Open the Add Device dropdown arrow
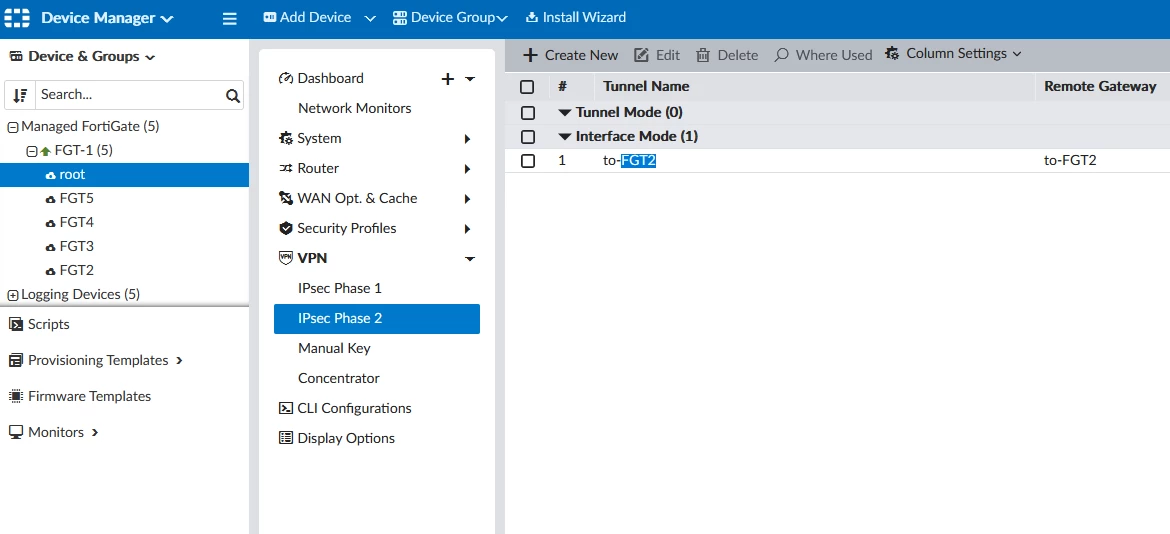 (370, 19)
